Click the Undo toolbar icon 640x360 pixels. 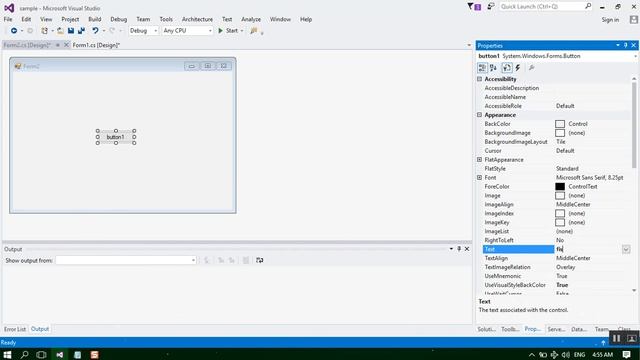click(x=95, y=31)
